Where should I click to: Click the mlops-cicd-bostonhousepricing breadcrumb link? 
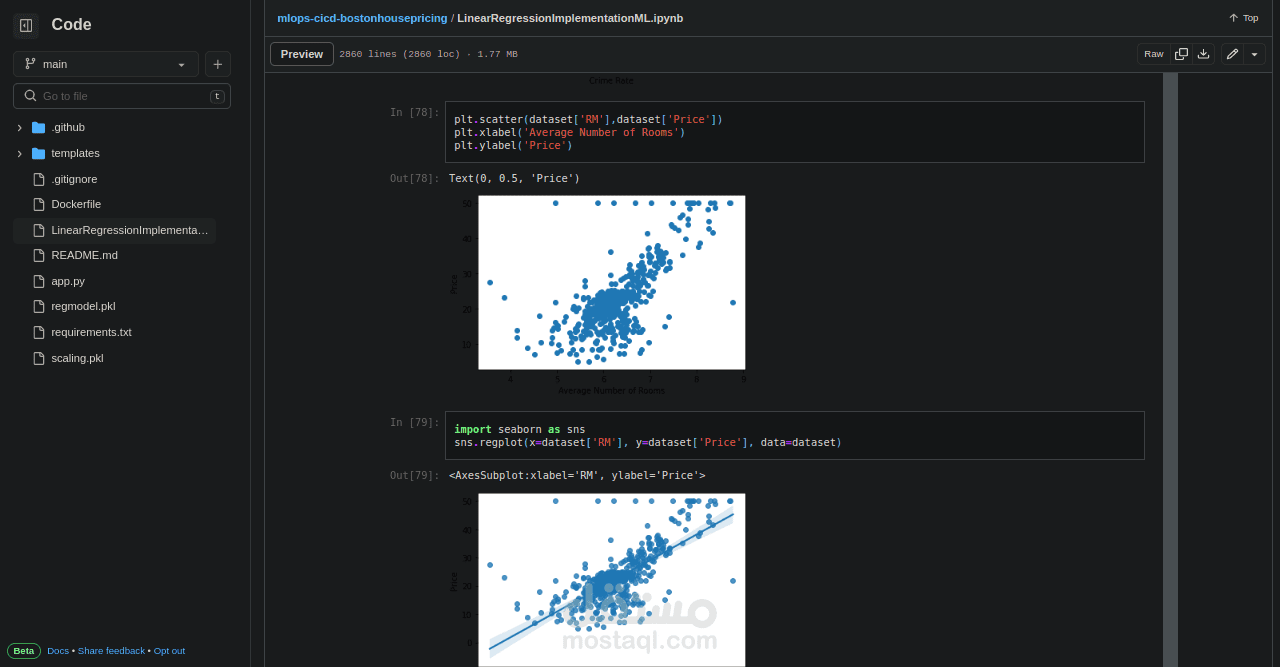tap(362, 18)
